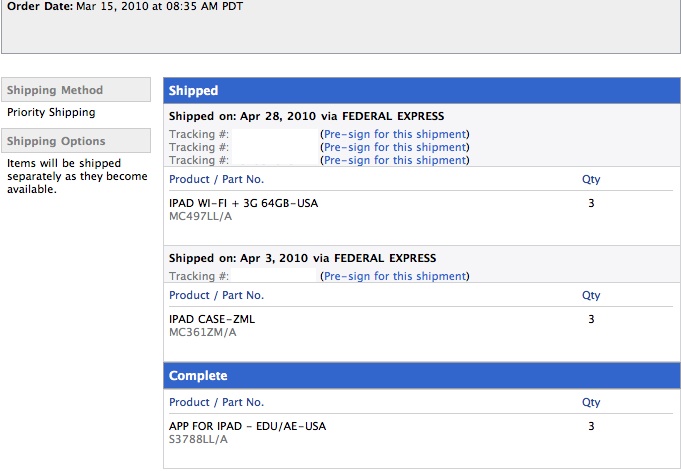Click Pre-sign link for Apr 3 shipment

[x=395, y=276]
